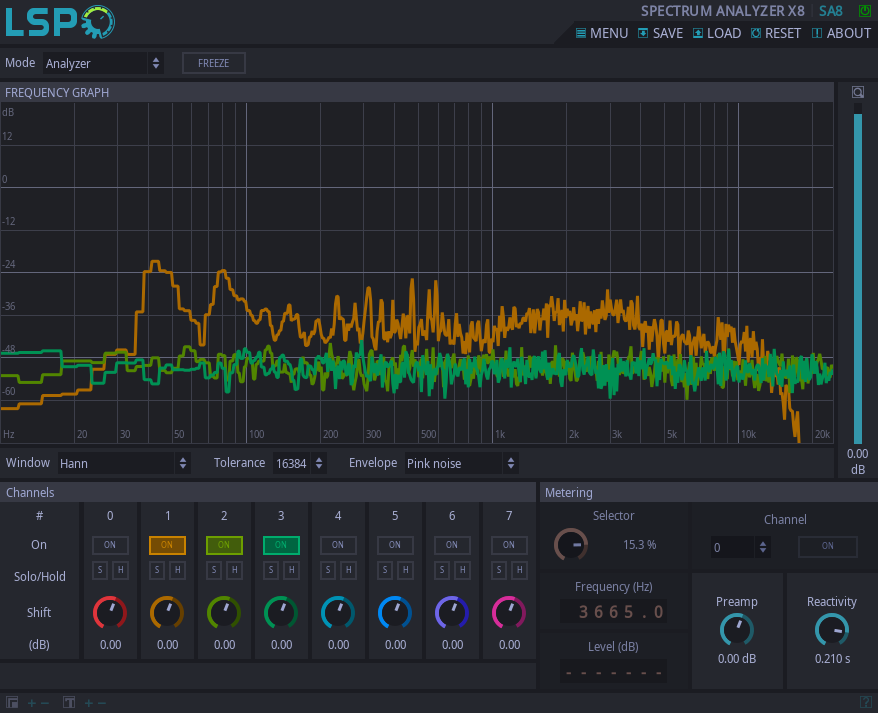Solo channel 4 with S button

point(328,570)
